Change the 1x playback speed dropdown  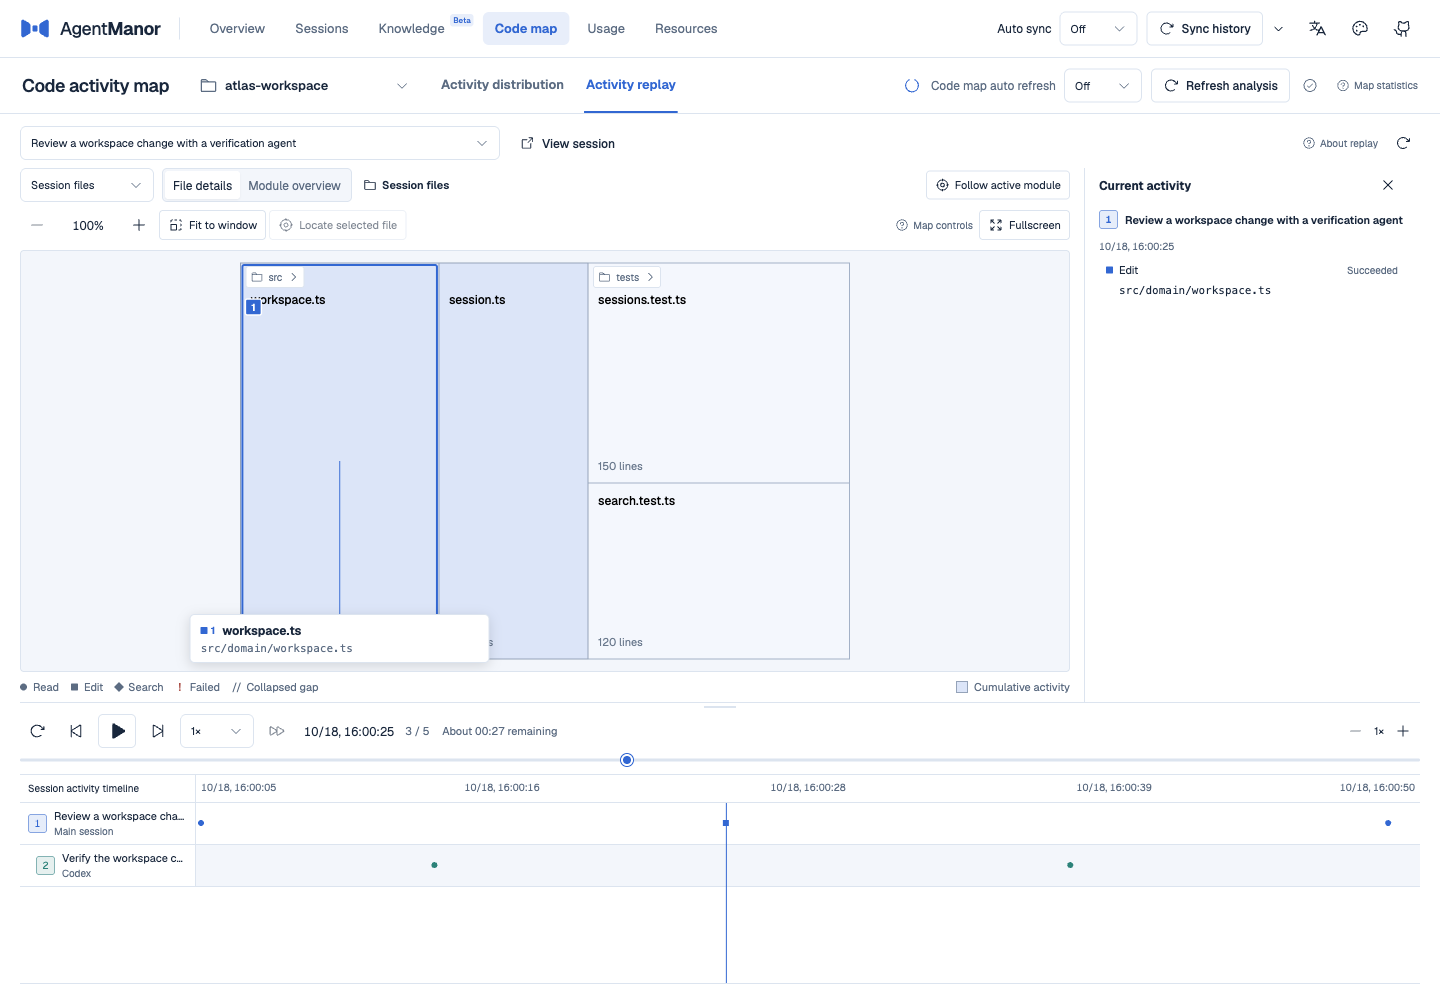click(x=217, y=731)
